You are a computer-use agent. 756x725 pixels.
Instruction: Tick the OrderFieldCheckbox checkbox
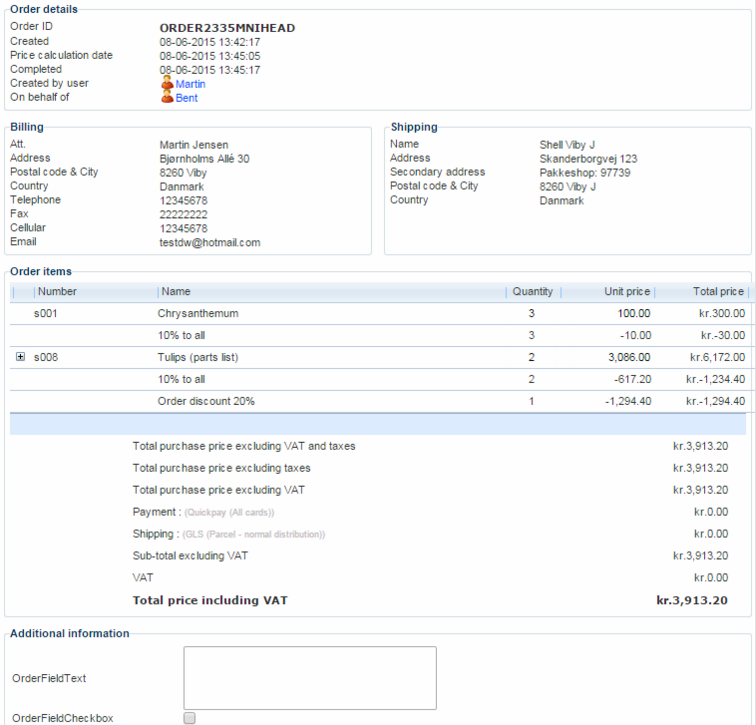190,718
